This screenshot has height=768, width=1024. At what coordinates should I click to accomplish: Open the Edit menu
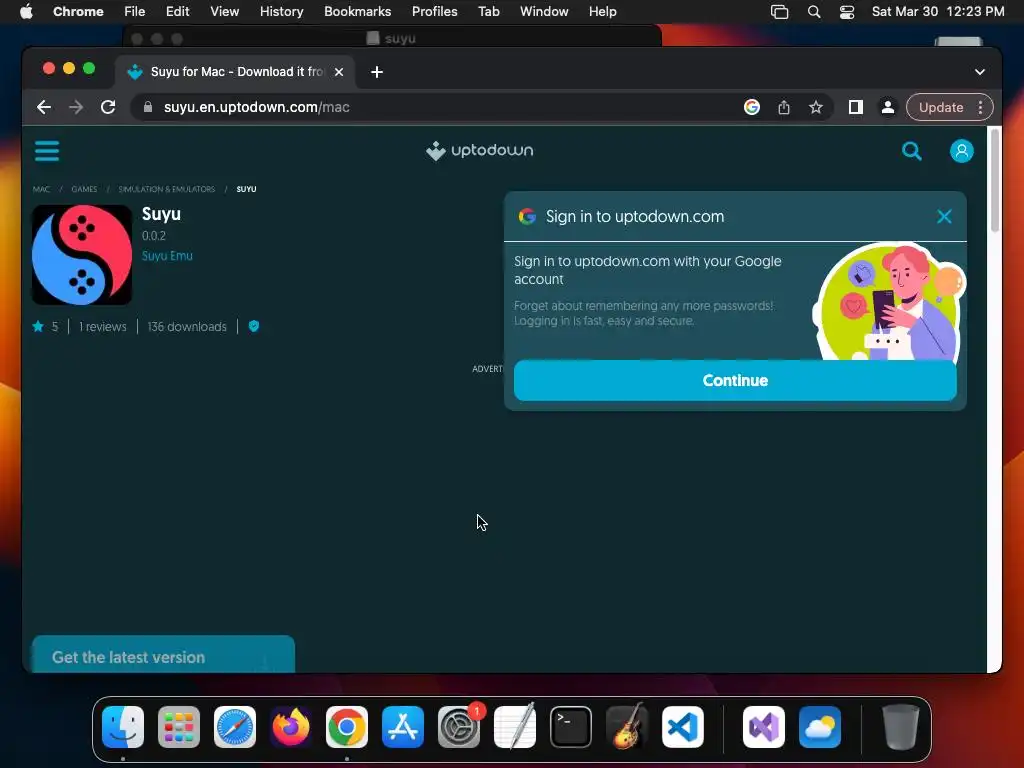point(177,11)
